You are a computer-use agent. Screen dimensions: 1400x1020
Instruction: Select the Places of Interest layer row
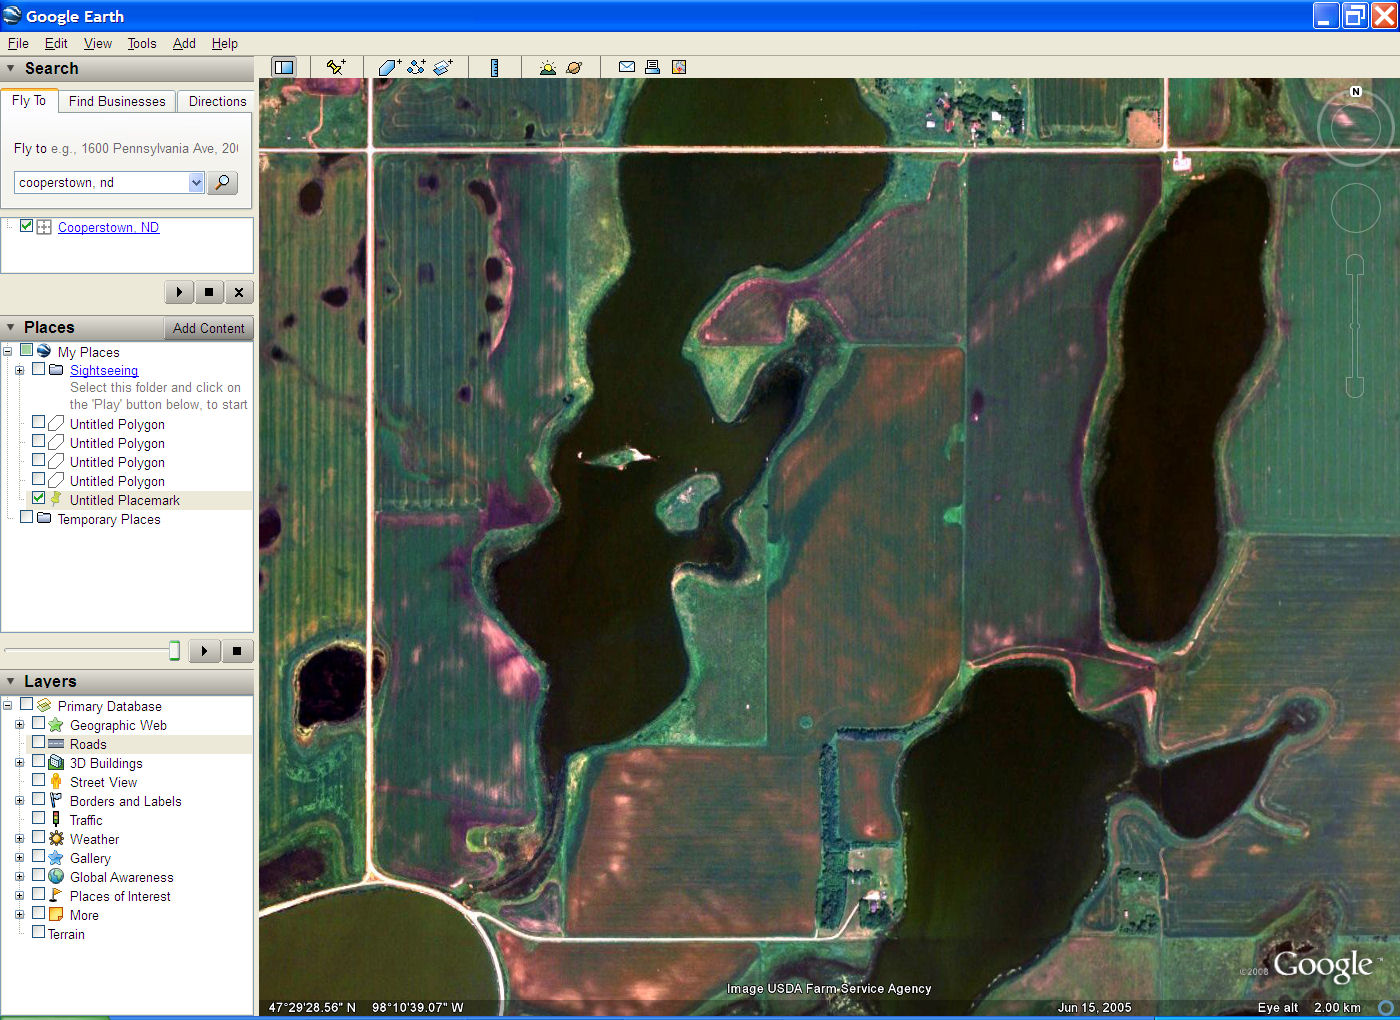(x=120, y=896)
